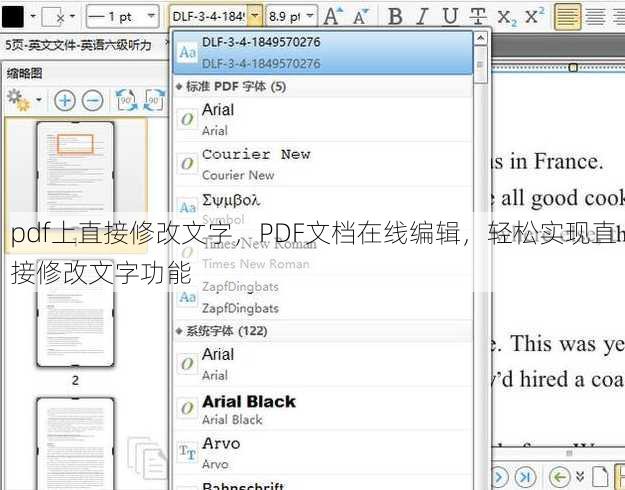Toggle strikethrough formatting
Viewport: 625px width, 490px height.
point(478,17)
